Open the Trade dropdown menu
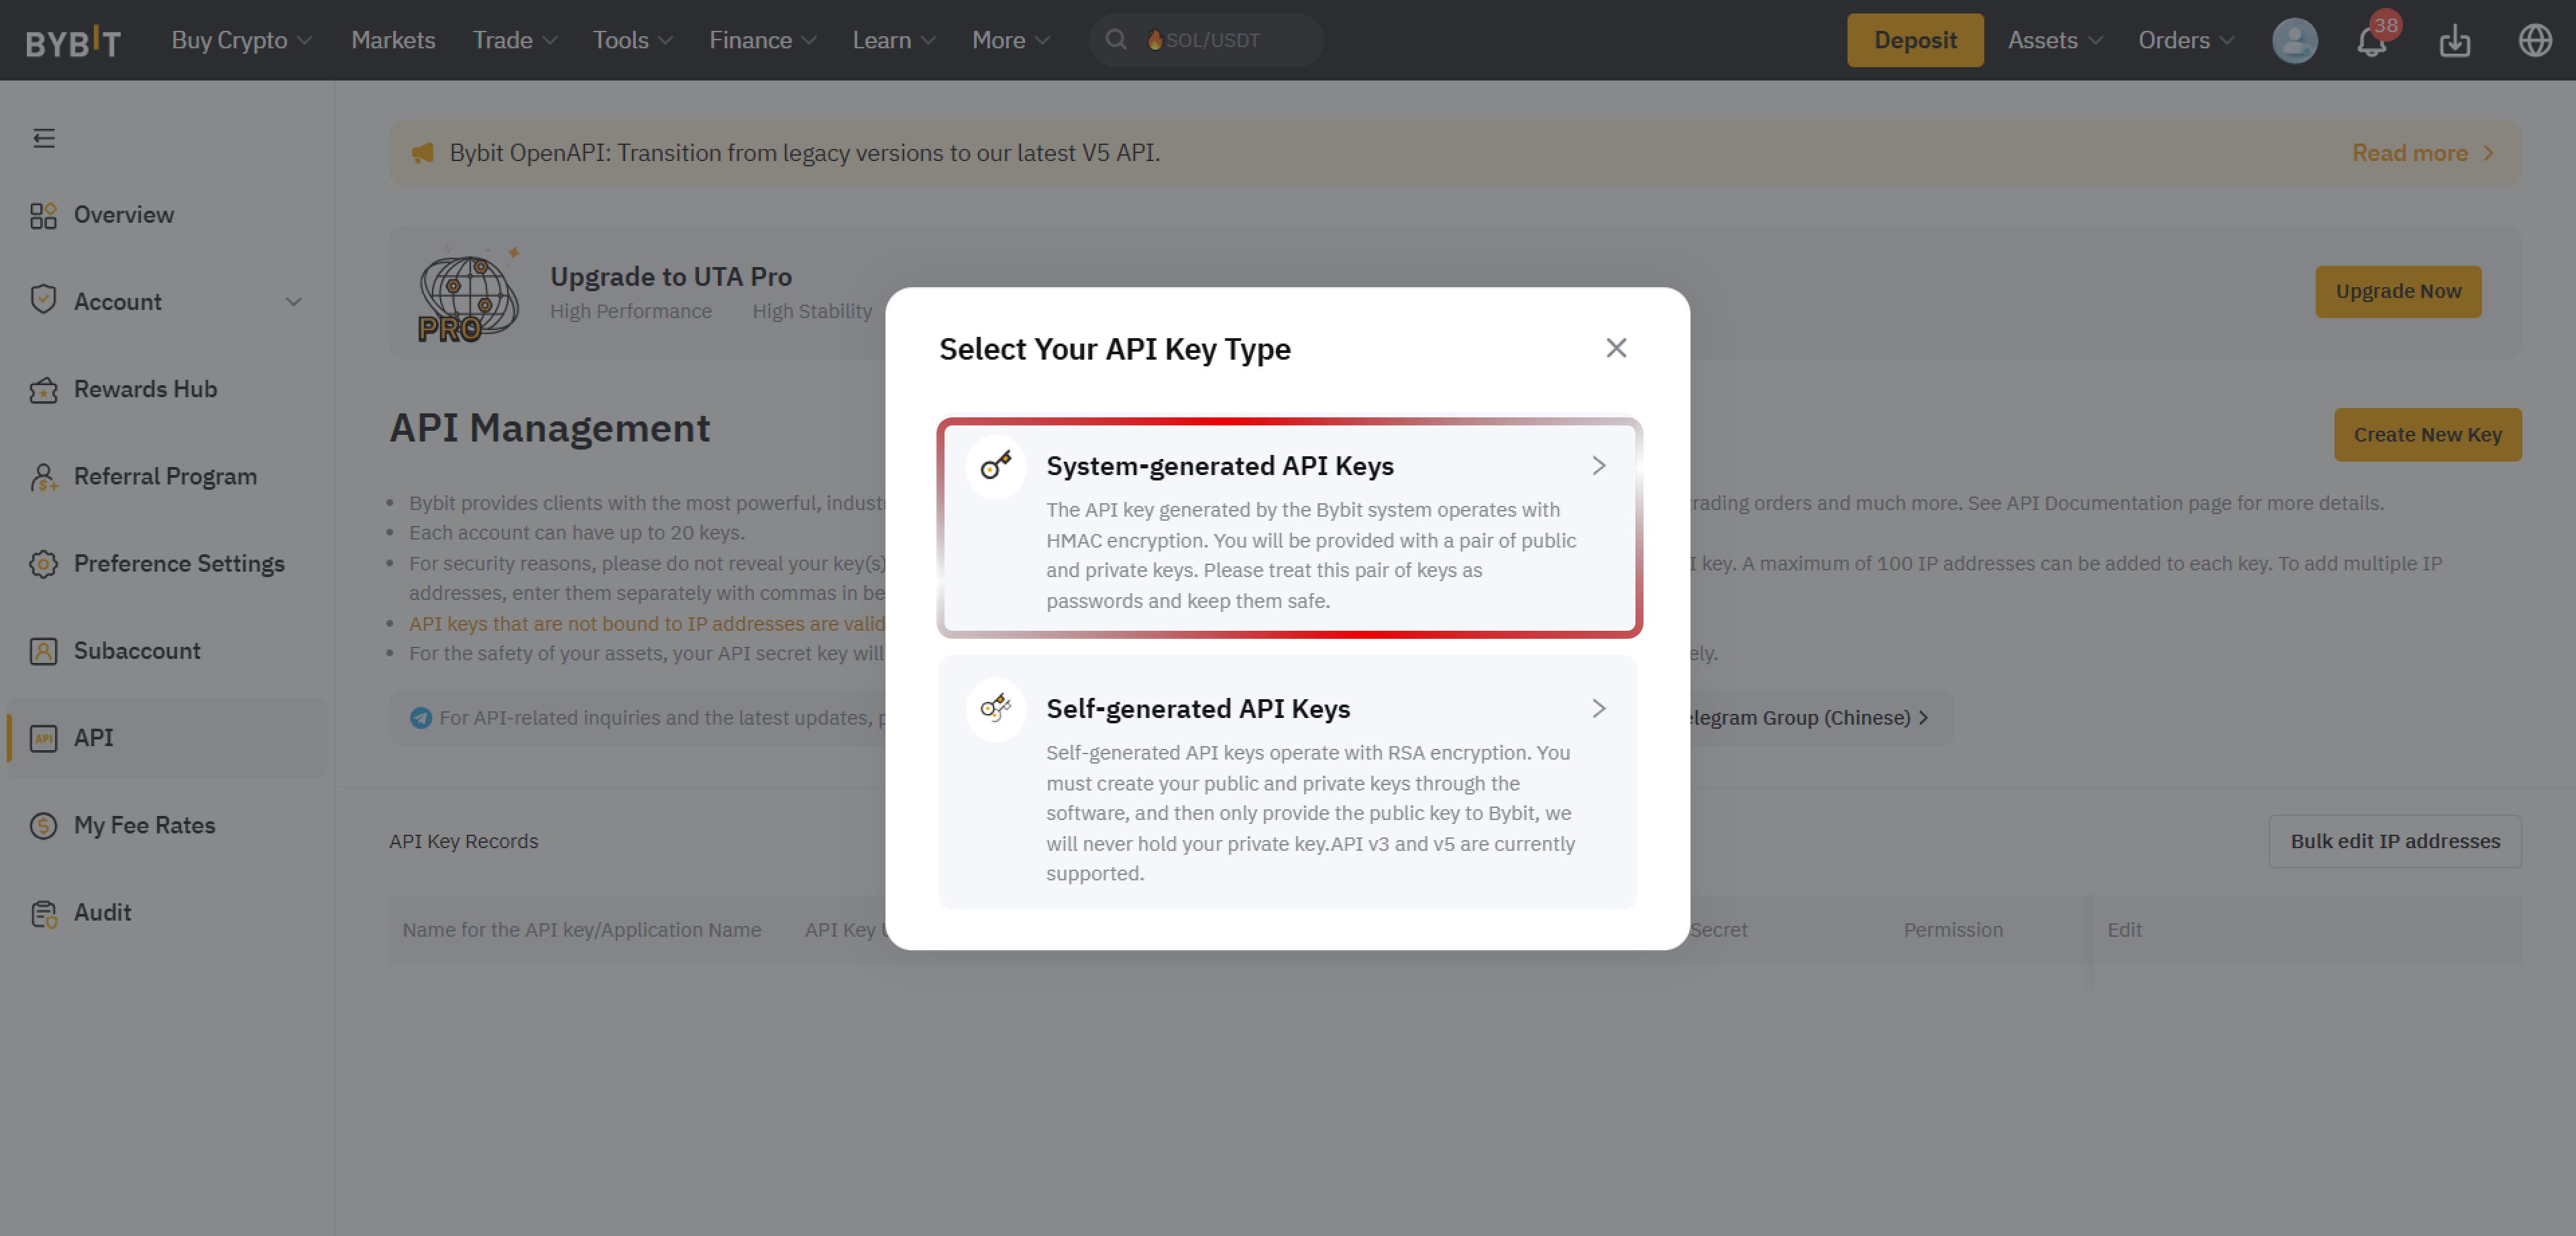 pos(514,40)
